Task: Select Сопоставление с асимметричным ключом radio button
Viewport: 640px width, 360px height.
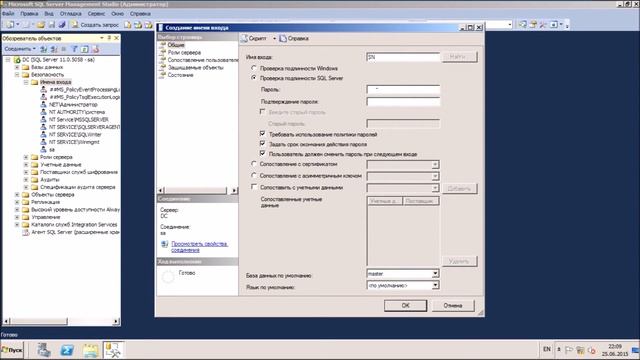Action: (x=254, y=175)
